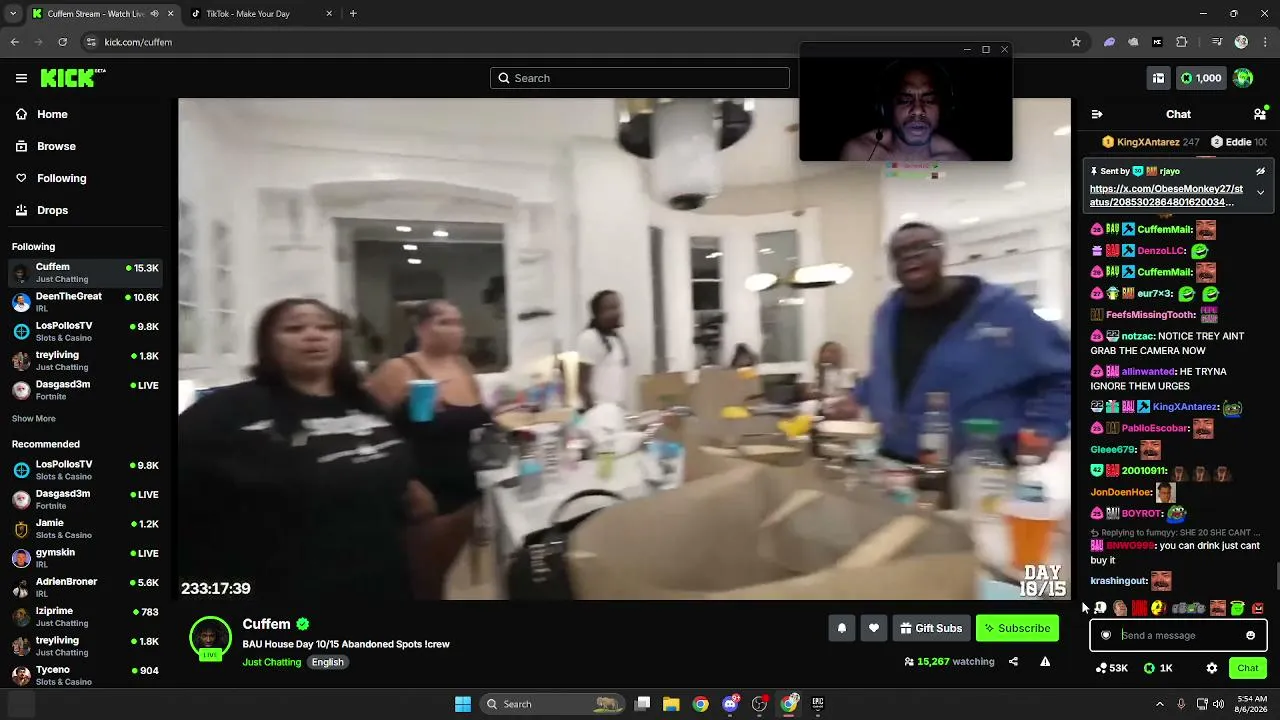Subscribe to Cuffem's channel
Screen dimensions: 1280x720
tap(1017, 628)
